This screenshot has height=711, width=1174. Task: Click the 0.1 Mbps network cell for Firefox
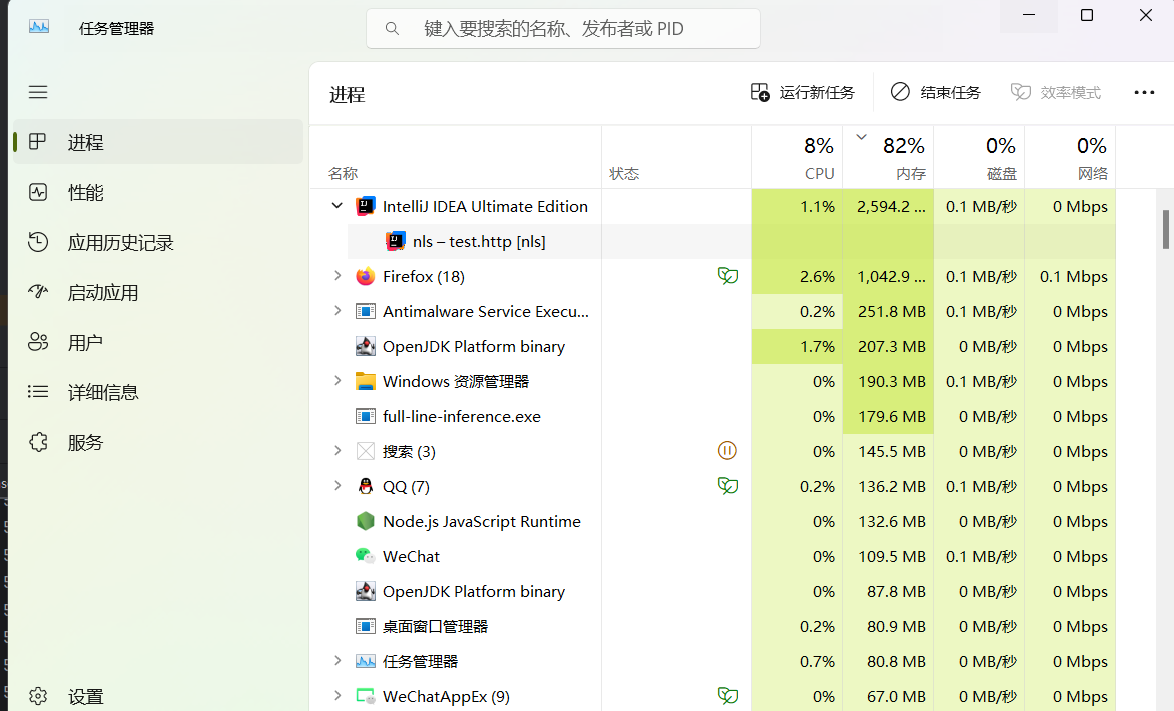(x=1070, y=276)
